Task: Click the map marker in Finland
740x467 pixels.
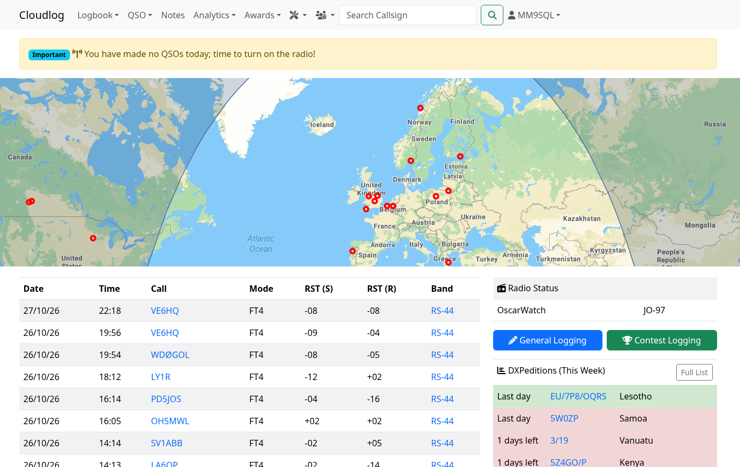Action: click(460, 156)
